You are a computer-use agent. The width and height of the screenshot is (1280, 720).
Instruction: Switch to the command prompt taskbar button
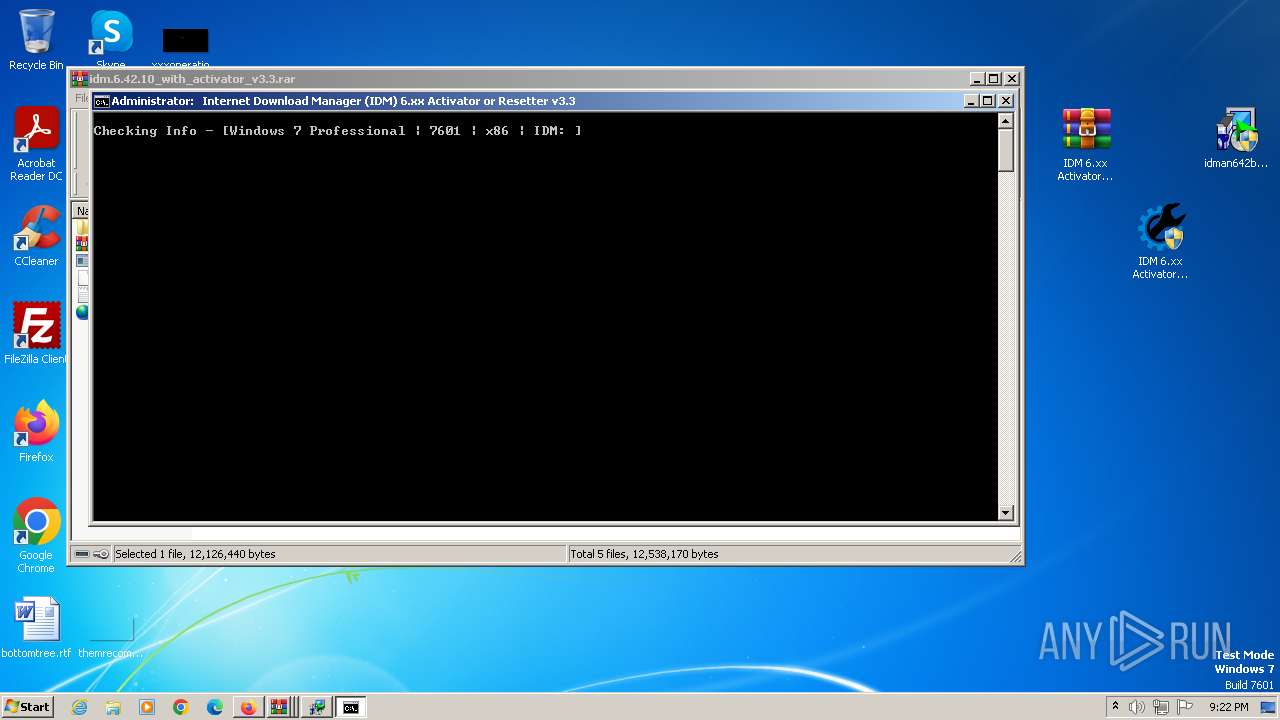[350, 707]
